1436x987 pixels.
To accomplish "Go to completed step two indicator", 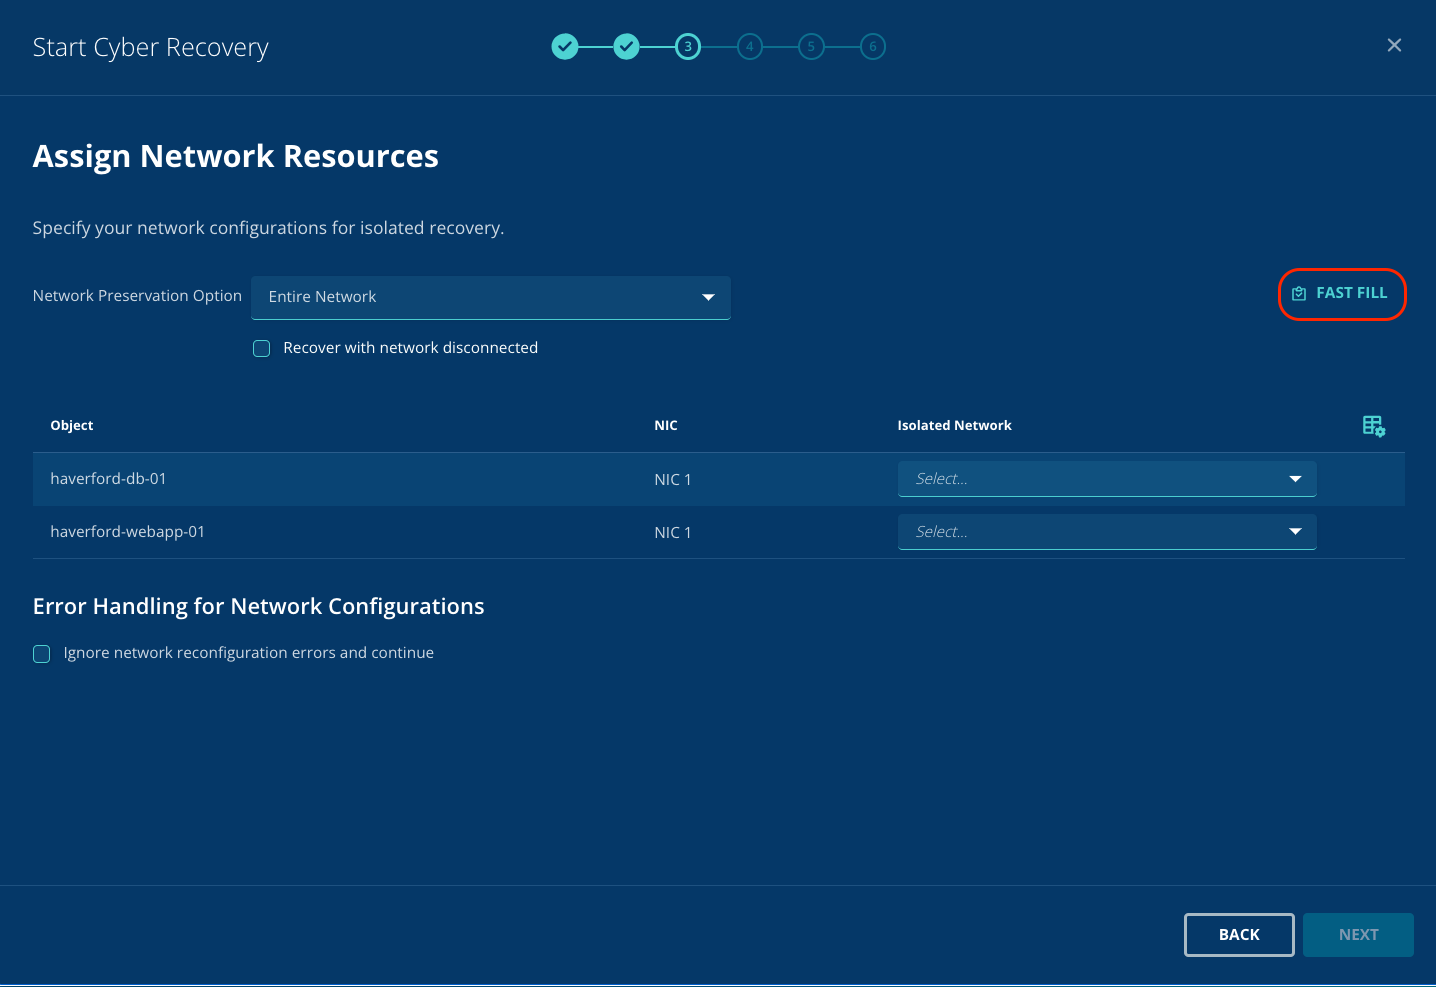I will pos(627,47).
